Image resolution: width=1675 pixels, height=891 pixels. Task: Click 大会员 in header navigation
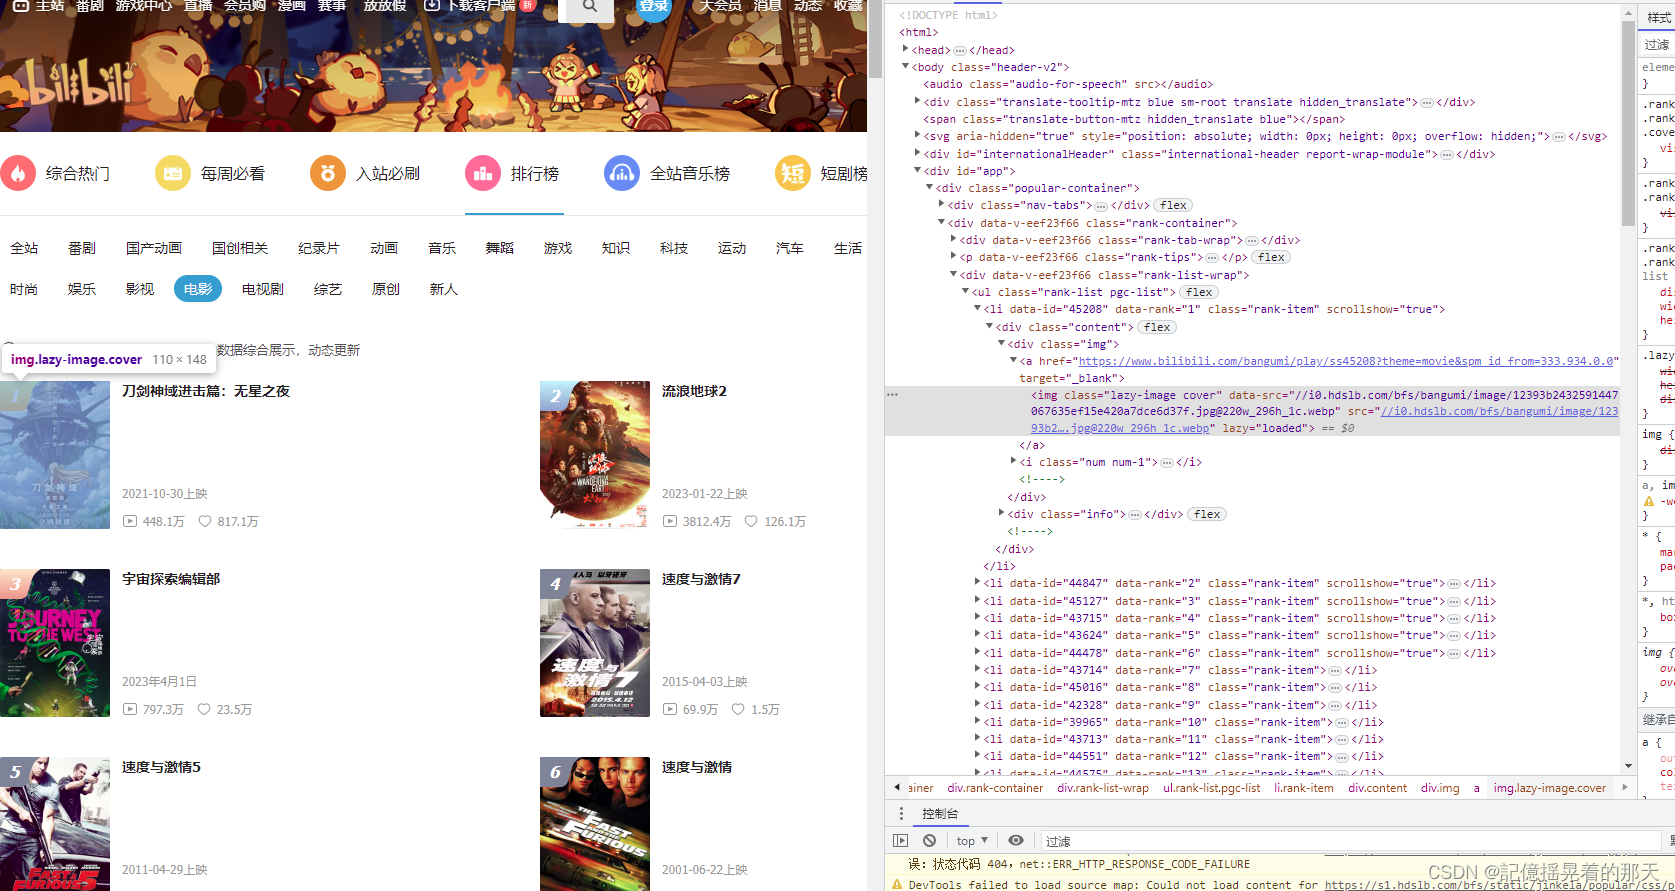point(720,6)
